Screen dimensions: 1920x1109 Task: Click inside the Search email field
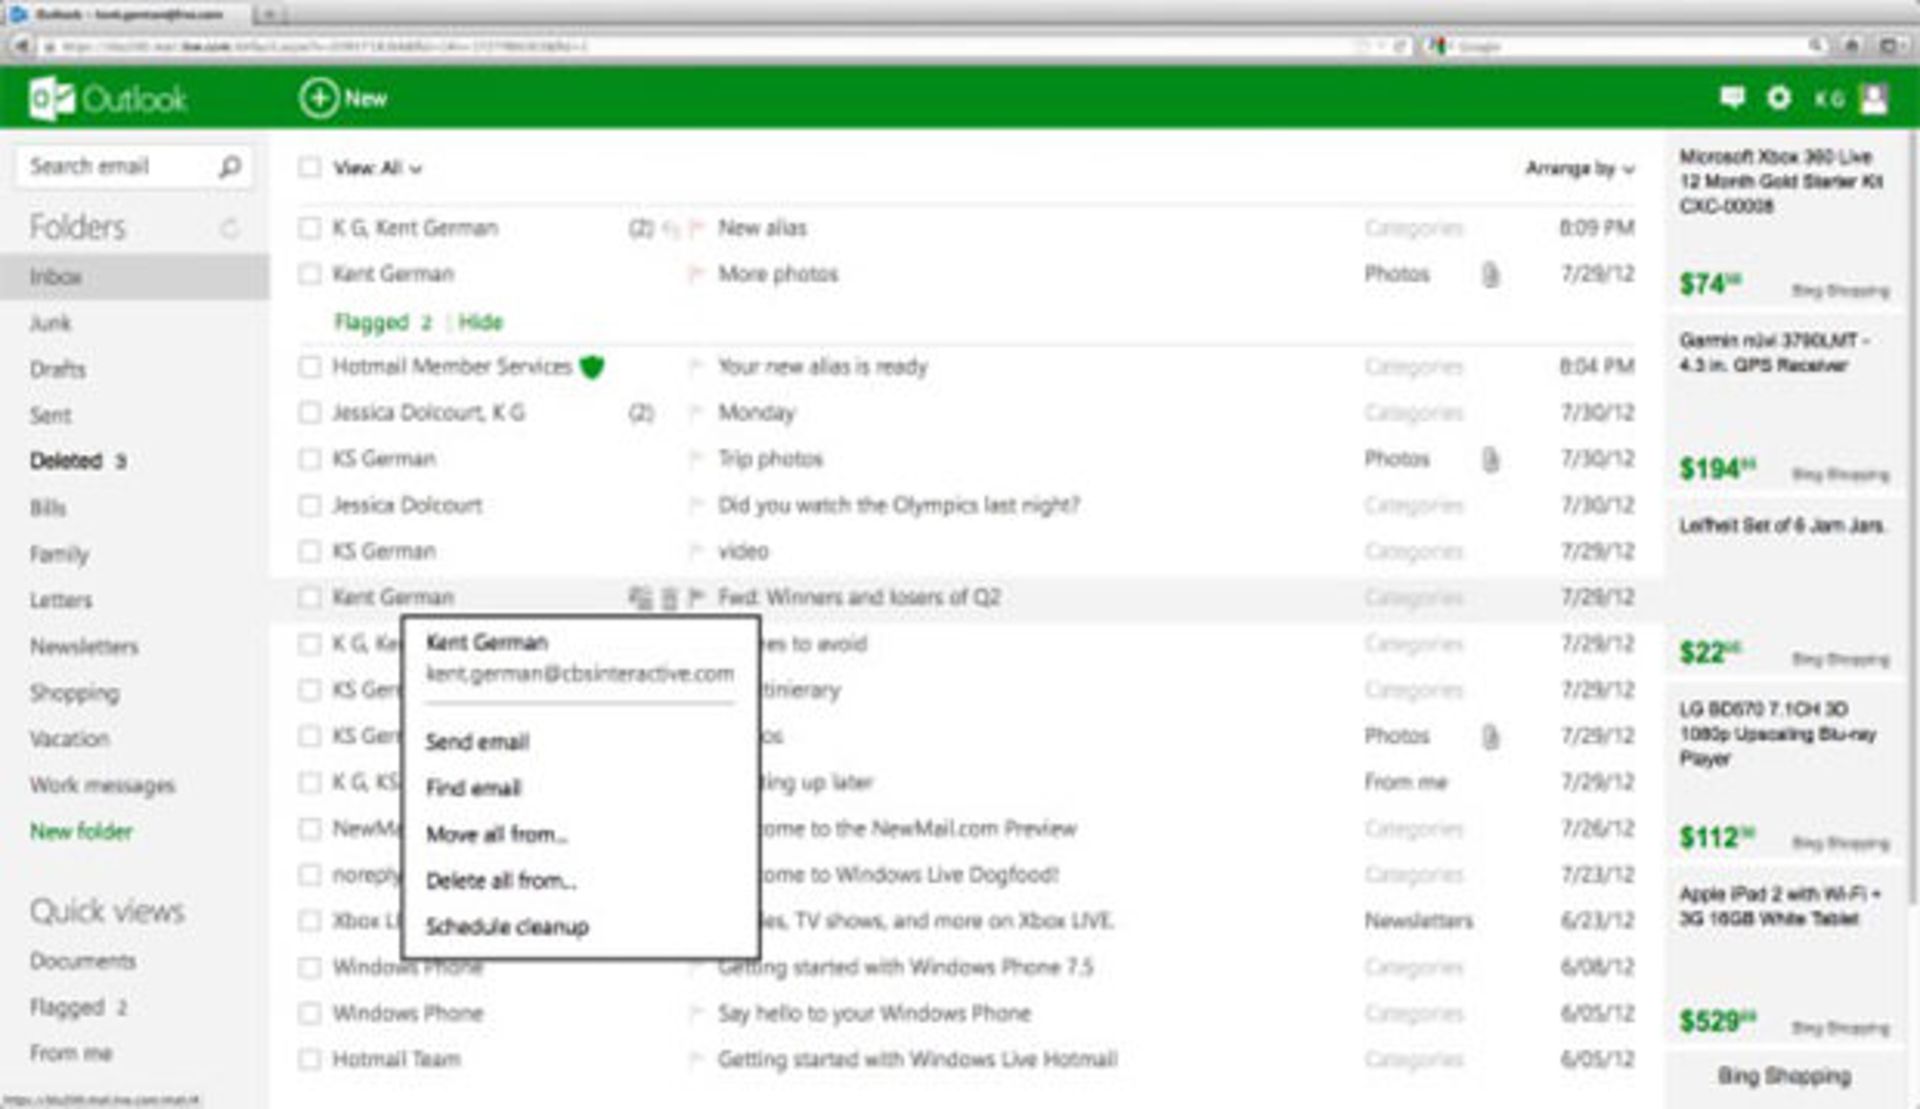click(115, 166)
